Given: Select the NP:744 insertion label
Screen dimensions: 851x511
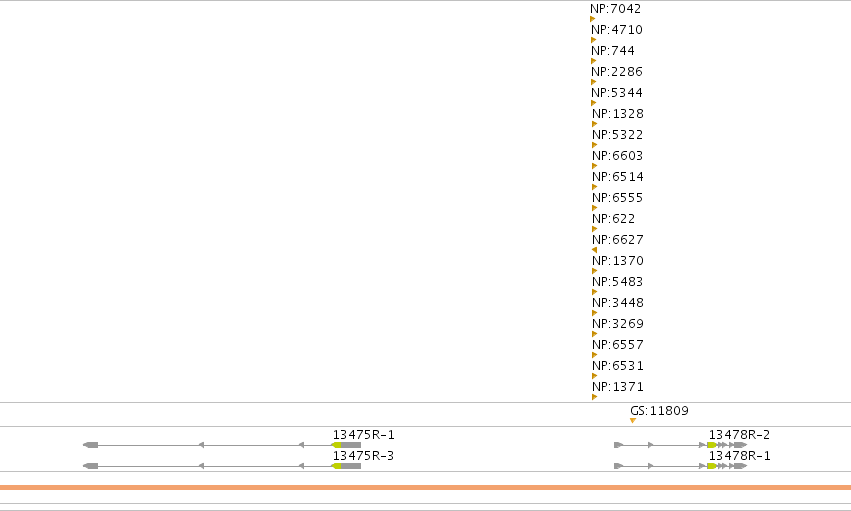Looking at the screenshot, I should point(613,51).
